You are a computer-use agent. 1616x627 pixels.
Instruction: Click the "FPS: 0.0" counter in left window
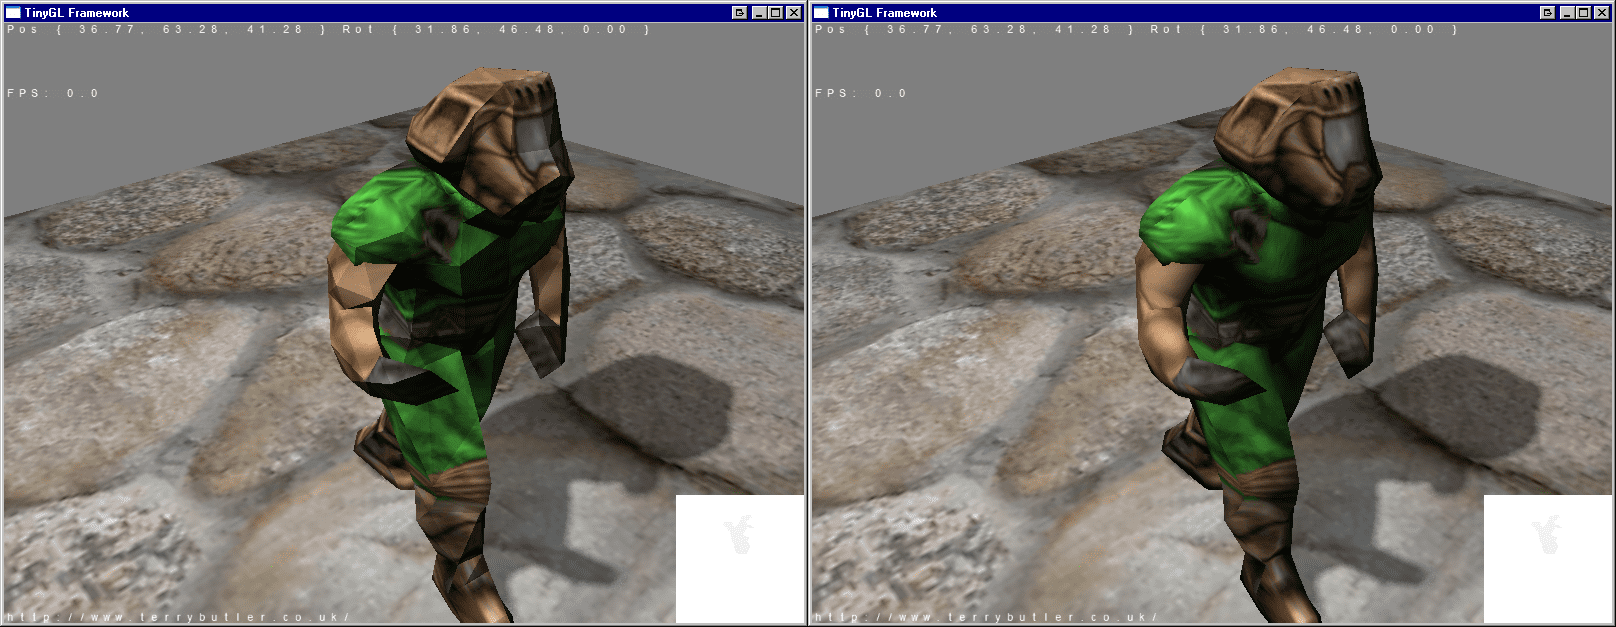coord(53,93)
